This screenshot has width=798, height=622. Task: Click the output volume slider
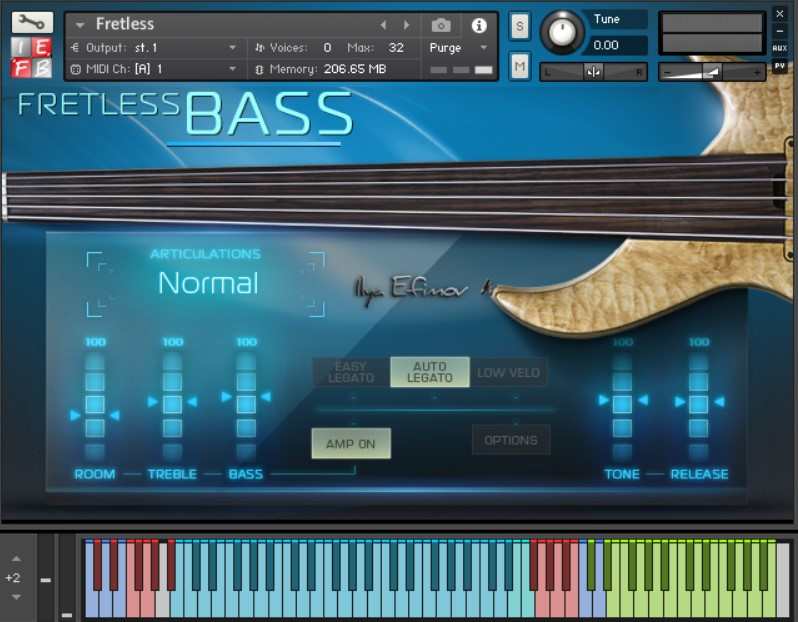pos(711,72)
